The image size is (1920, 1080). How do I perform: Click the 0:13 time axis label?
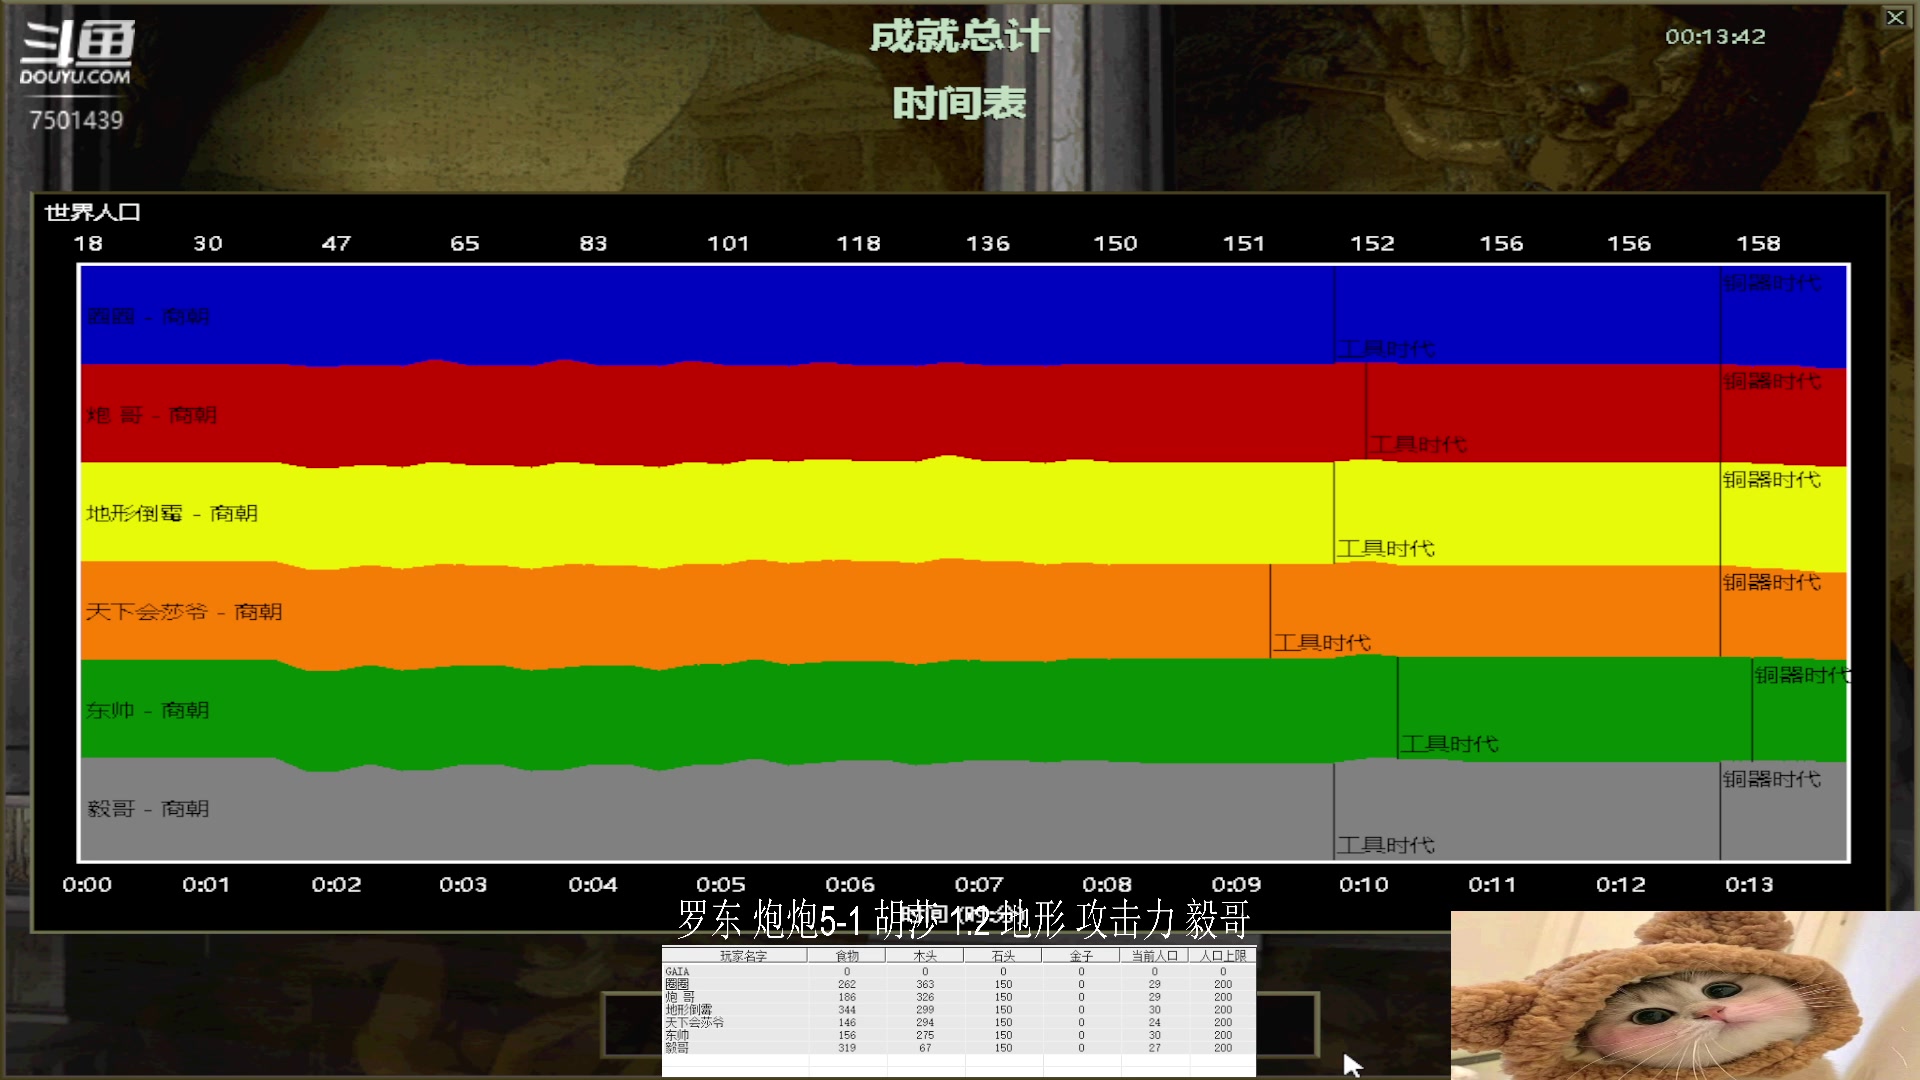point(1749,884)
